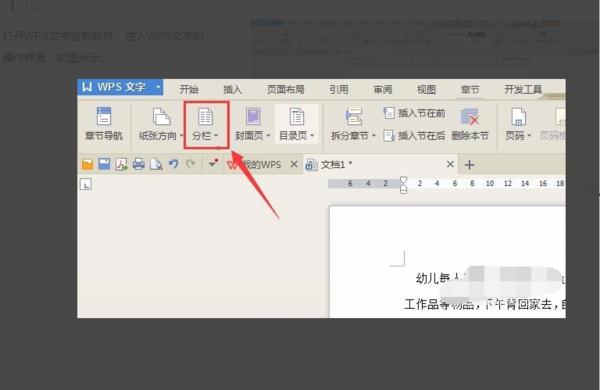Click the 目录页 table of contents icon
This screenshot has height=390, width=600.
(x=297, y=116)
